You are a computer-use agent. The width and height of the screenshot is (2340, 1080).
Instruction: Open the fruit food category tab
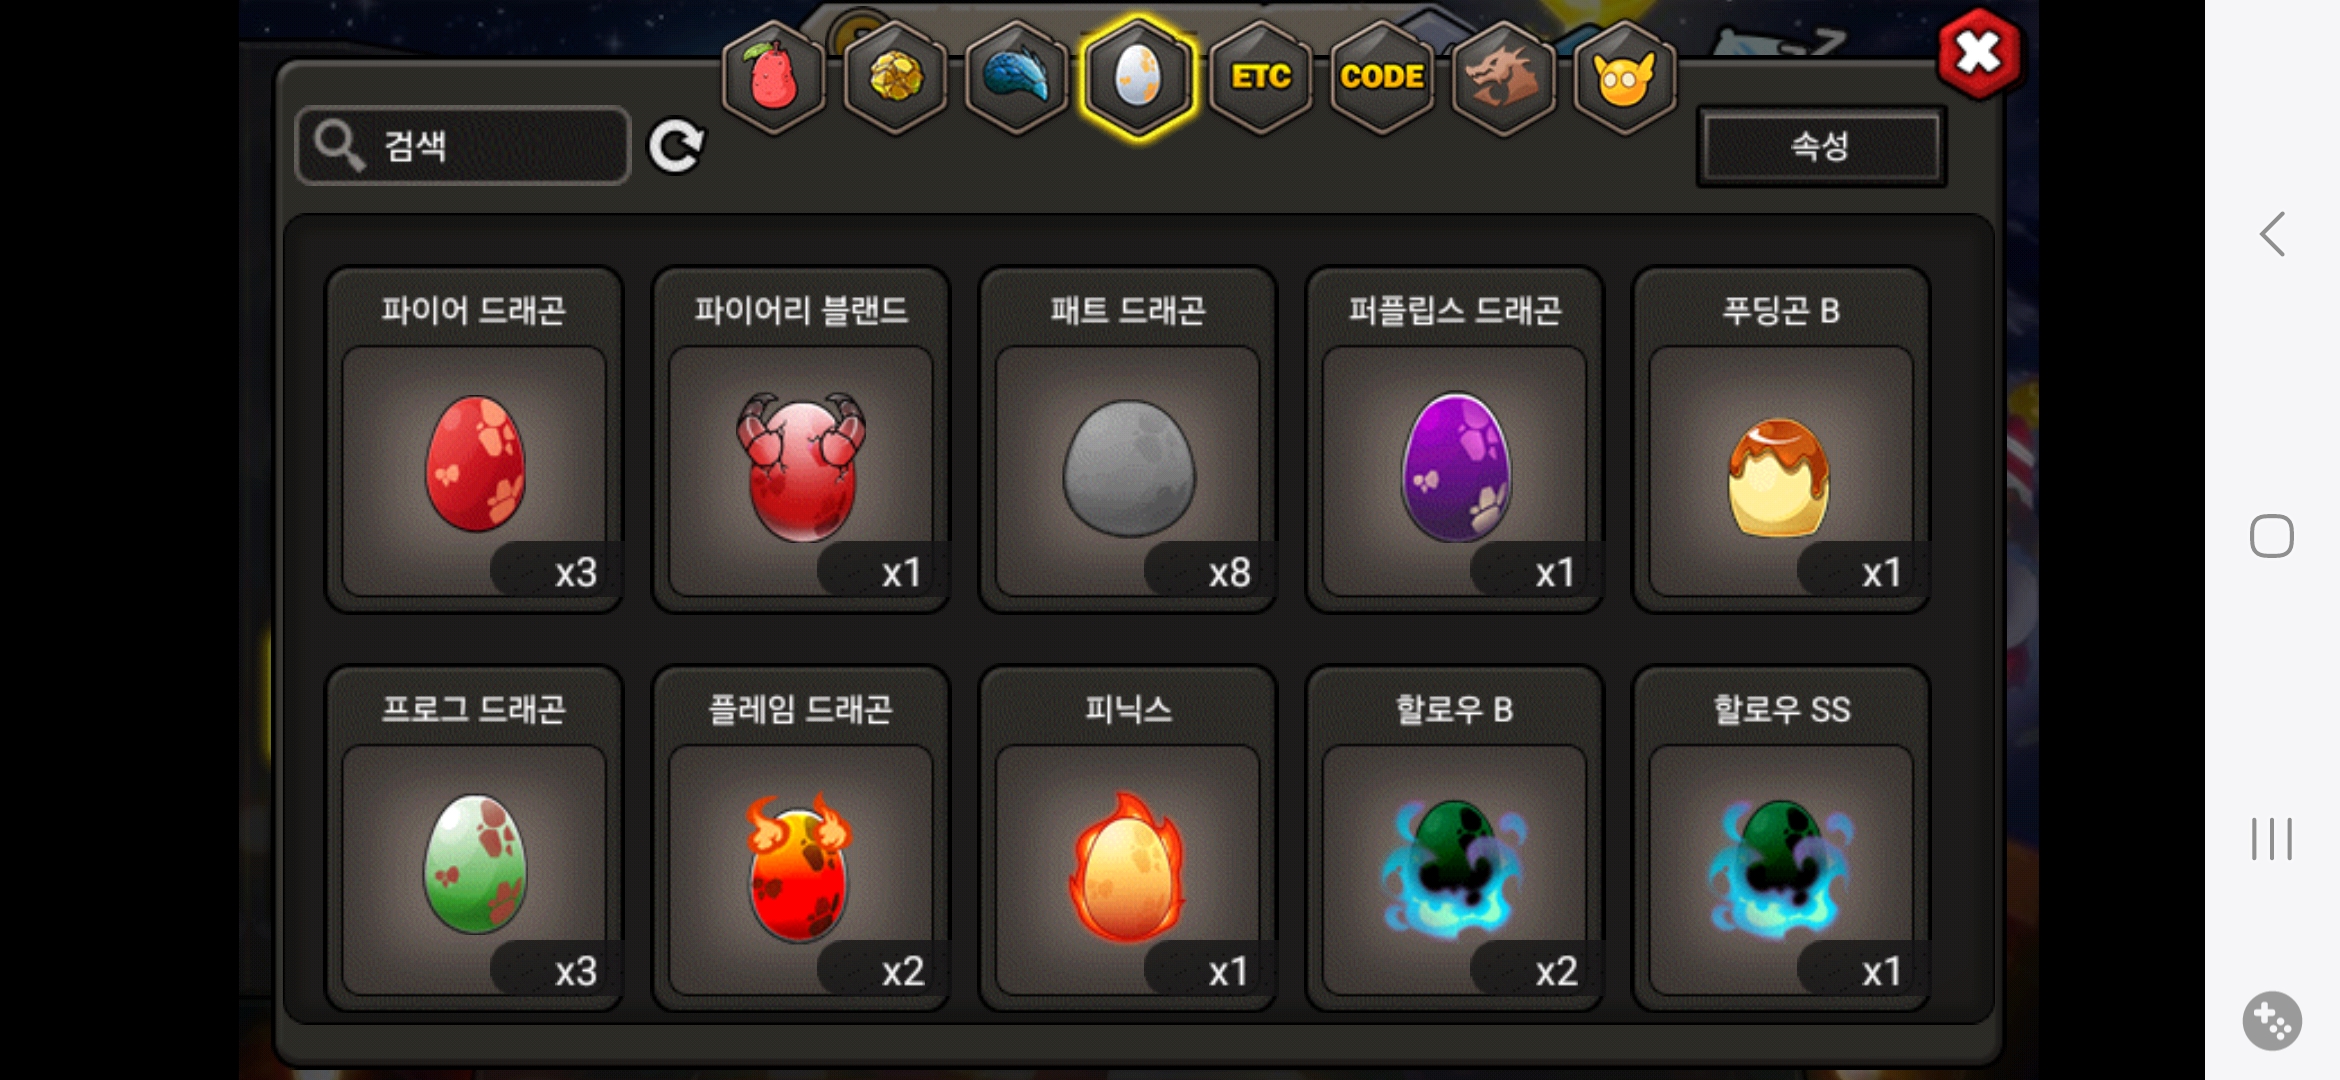pyautogui.click(x=773, y=77)
